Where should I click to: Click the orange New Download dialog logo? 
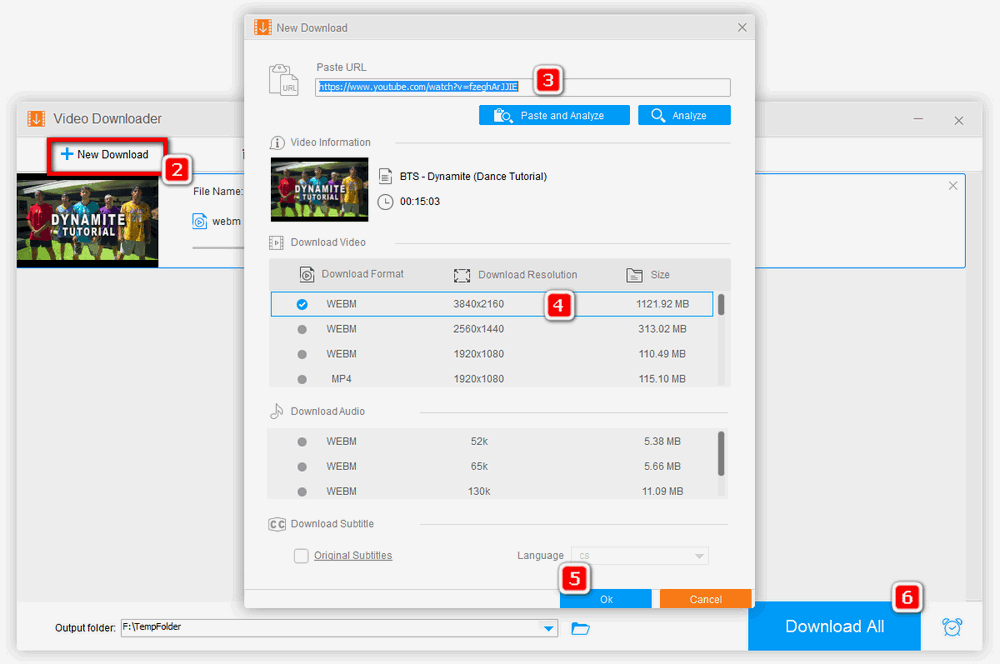pos(263,27)
